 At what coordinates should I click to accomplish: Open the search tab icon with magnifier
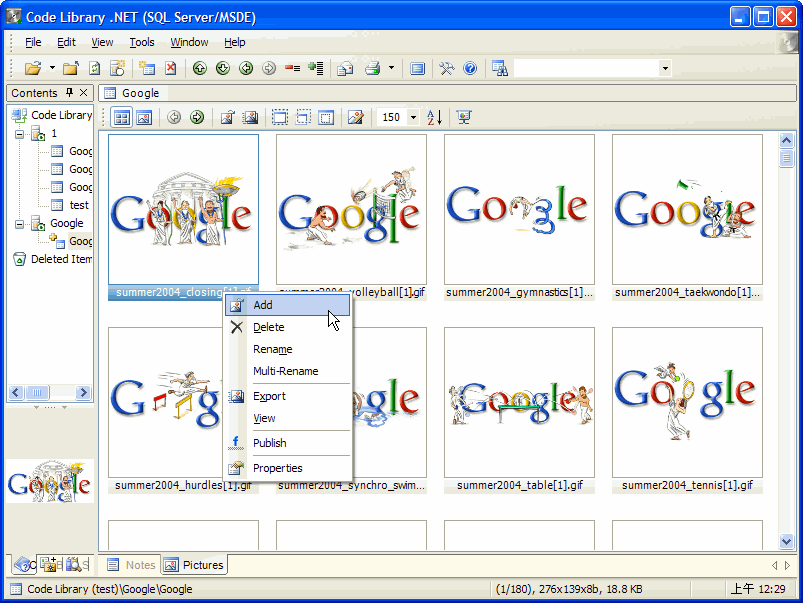click(x=73, y=565)
